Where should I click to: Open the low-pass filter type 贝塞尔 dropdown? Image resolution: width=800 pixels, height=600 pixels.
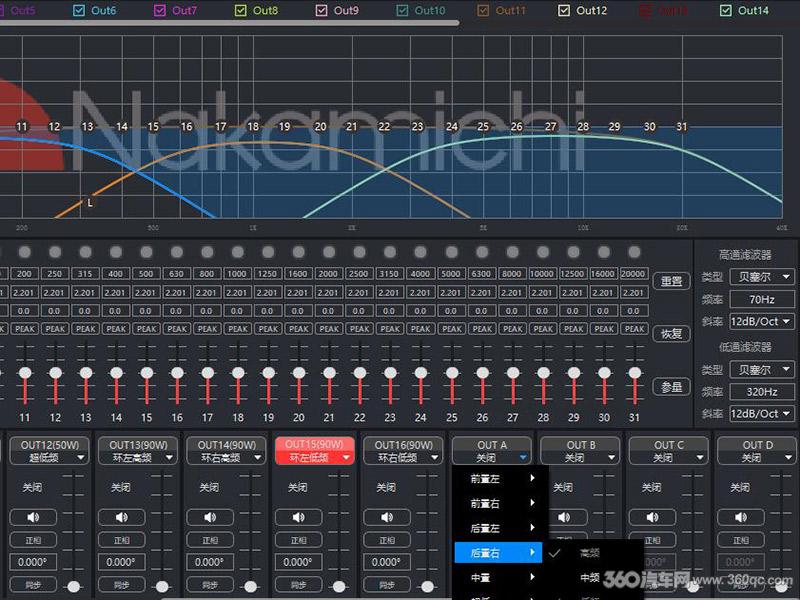coord(762,369)
